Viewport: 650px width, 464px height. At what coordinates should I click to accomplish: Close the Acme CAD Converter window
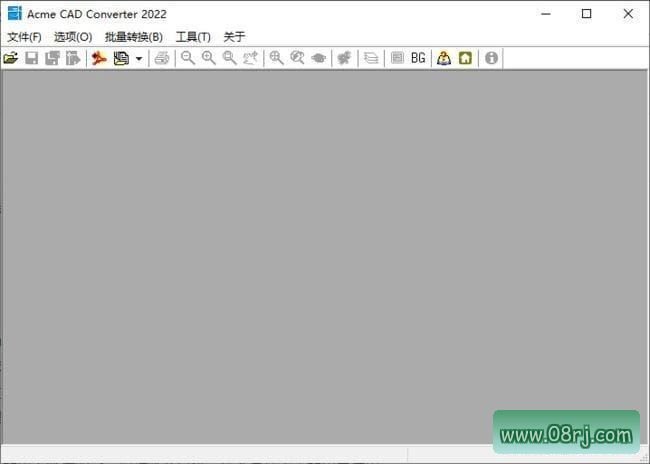pos(628,14)
